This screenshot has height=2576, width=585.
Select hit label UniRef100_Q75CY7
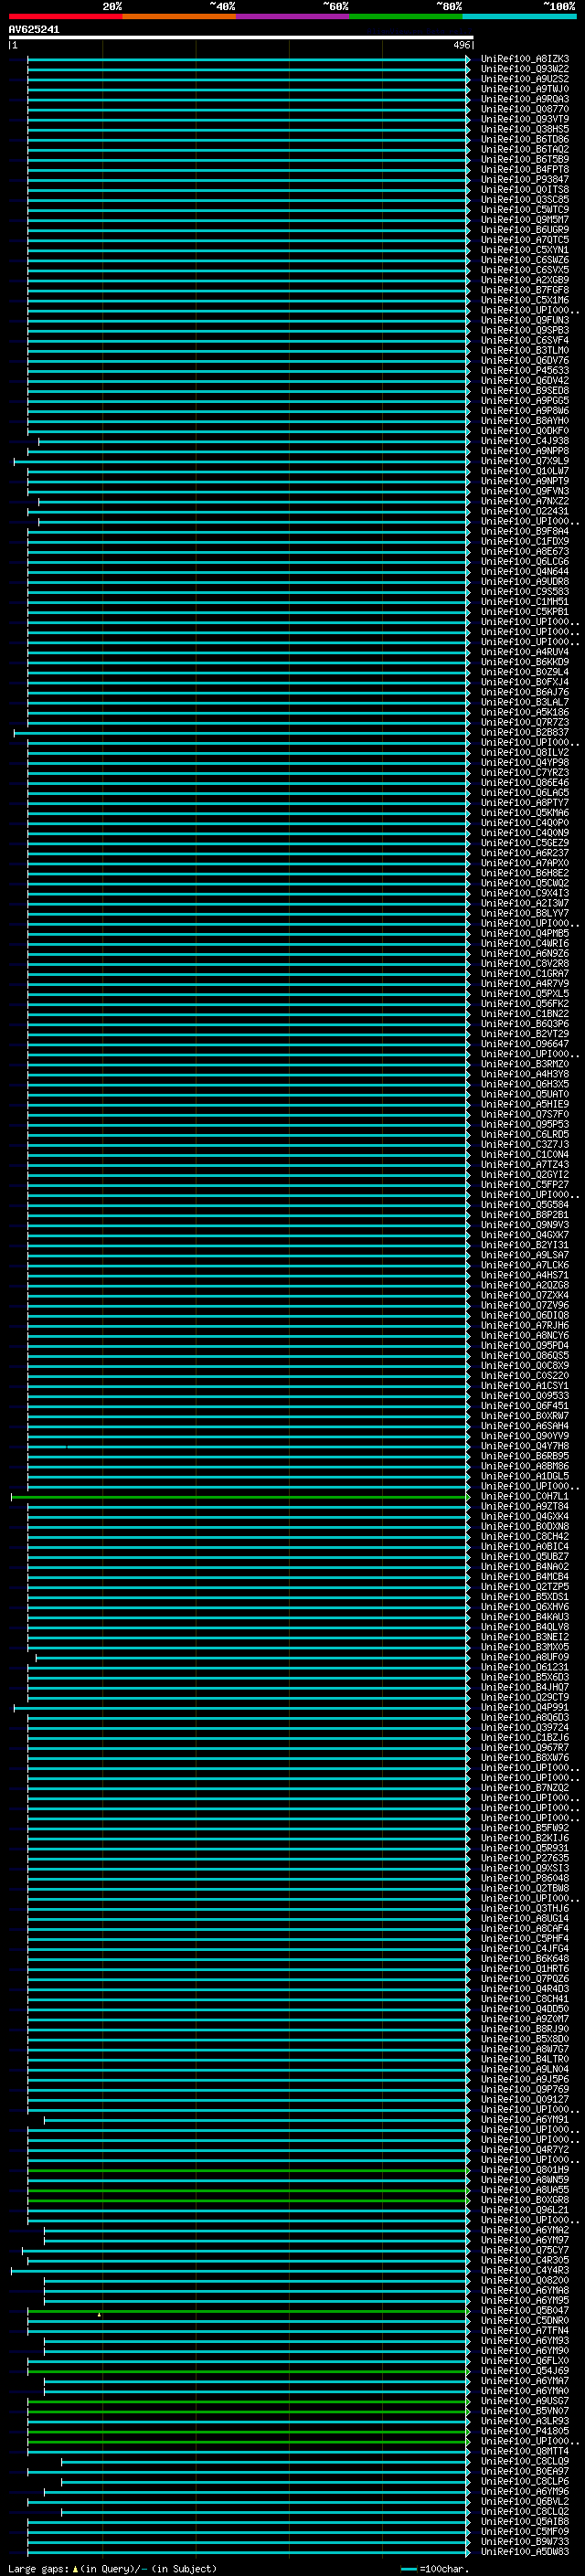525,2251
